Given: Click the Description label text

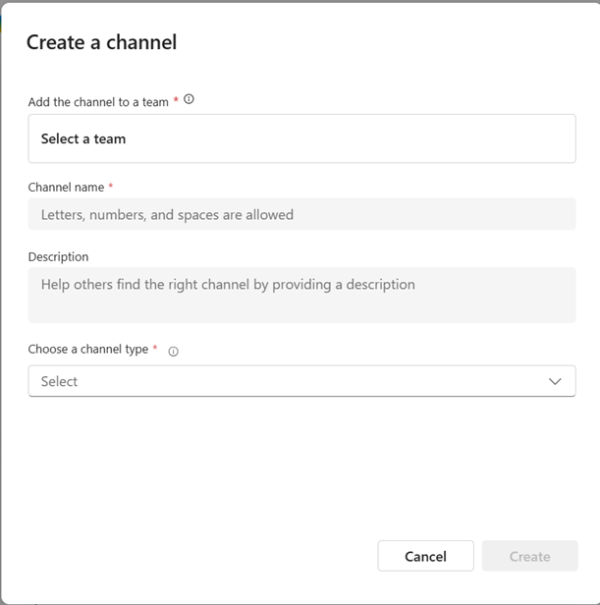Looking at the screenshot, I should [x=58, y=257].
